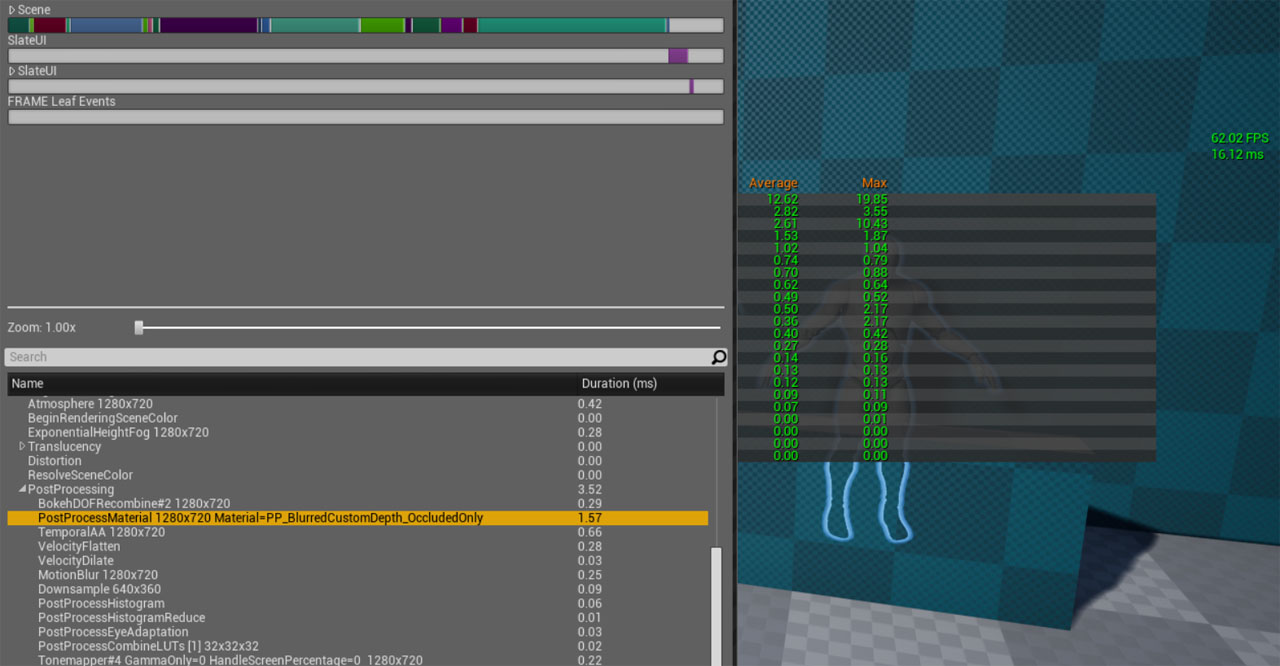
Task: Click the search magnifier icon
Action: point(718,357)
